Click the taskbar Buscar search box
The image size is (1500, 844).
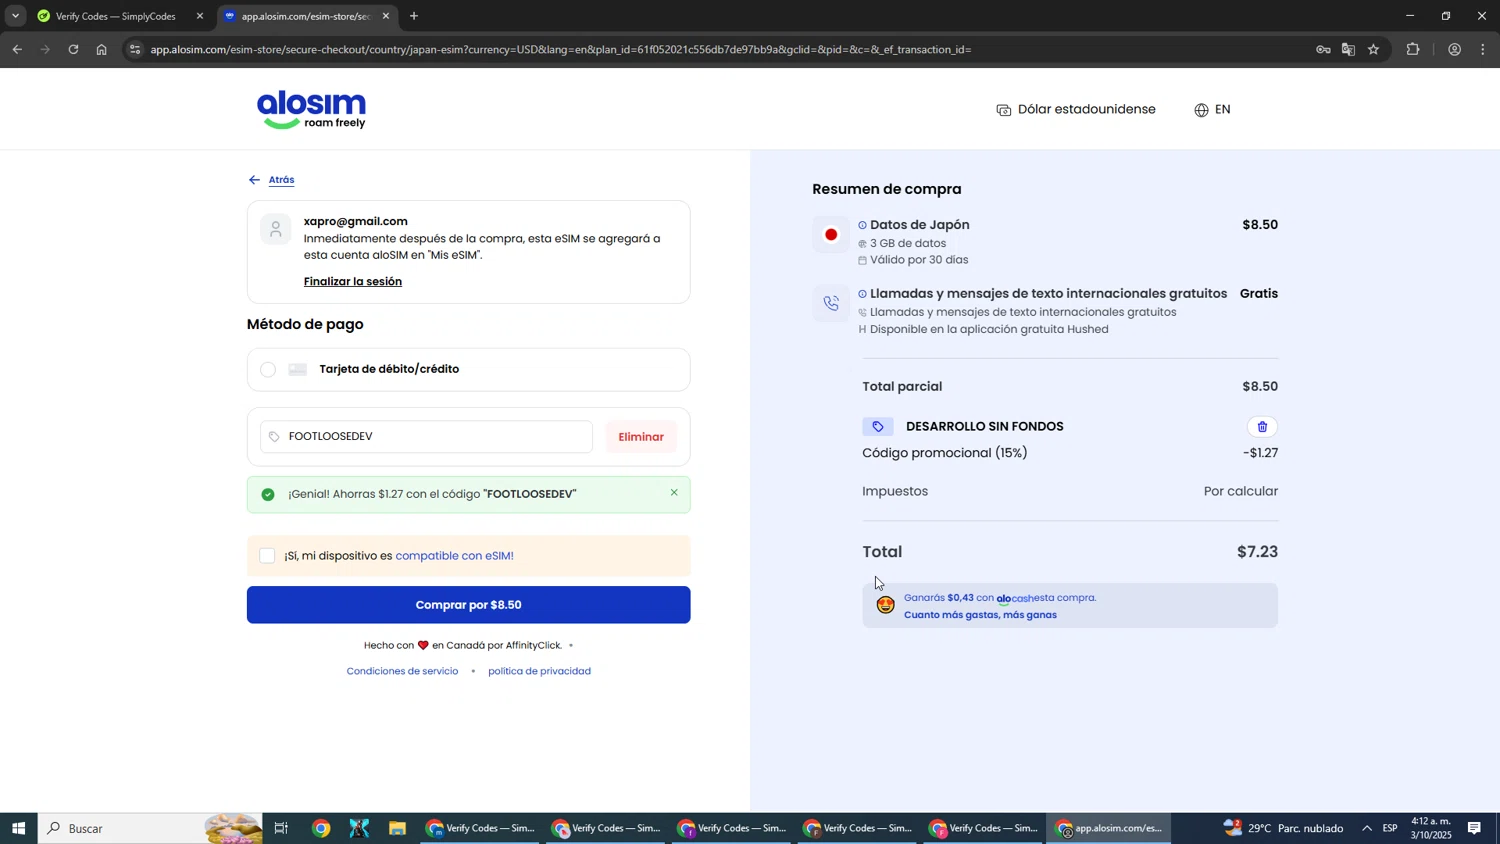pyautogui.click(x=150, y=828)
